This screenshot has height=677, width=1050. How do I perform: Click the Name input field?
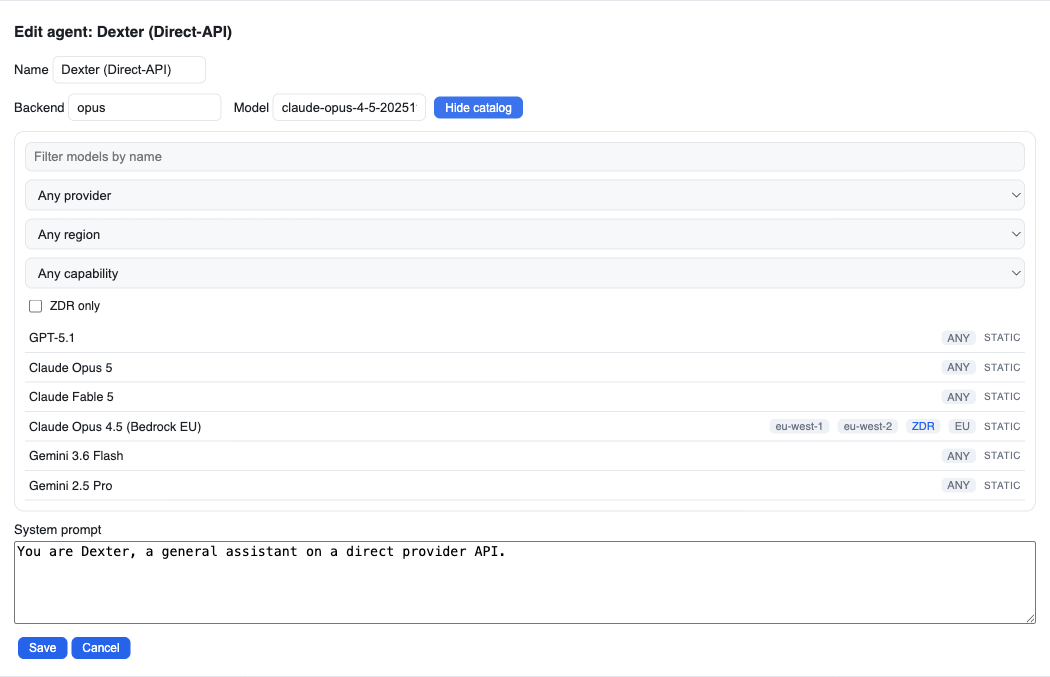pyautogui.click(x=129, y=70)
